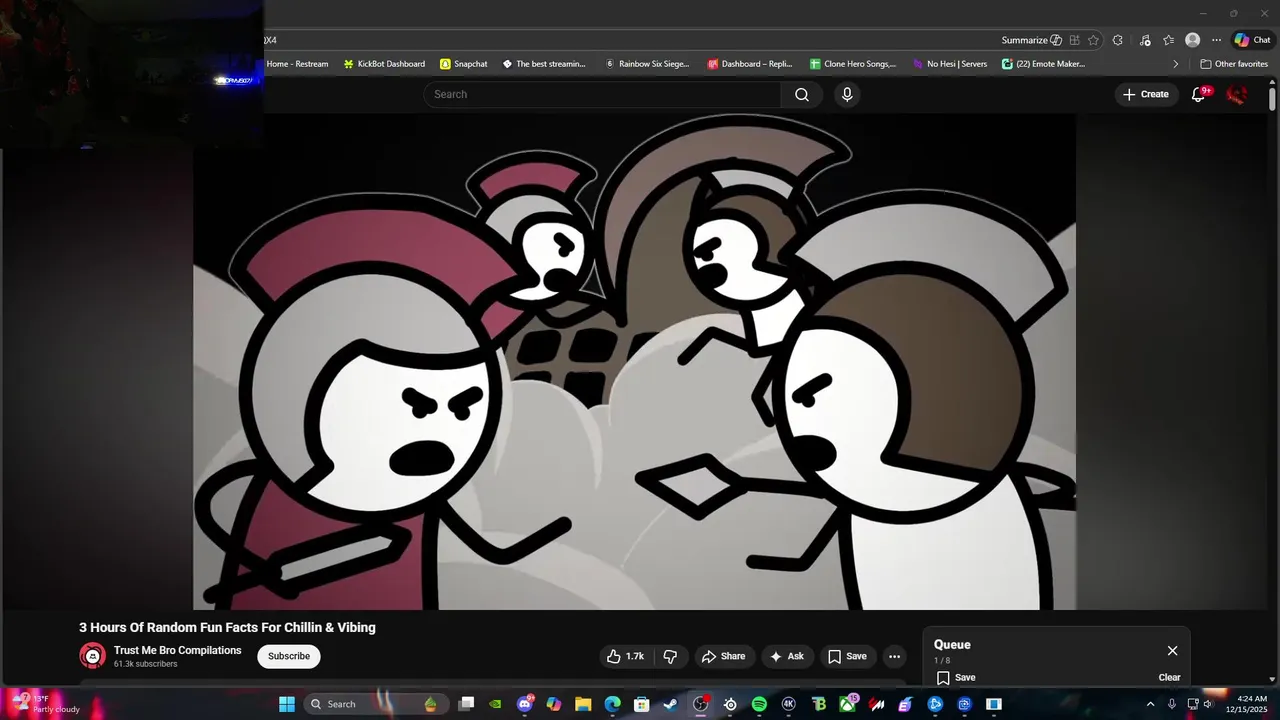Image resolution: width=1280 pixels, height=720 pixels.
Task: Open File Explorer from the taskbar
Action: click(583, 704)
